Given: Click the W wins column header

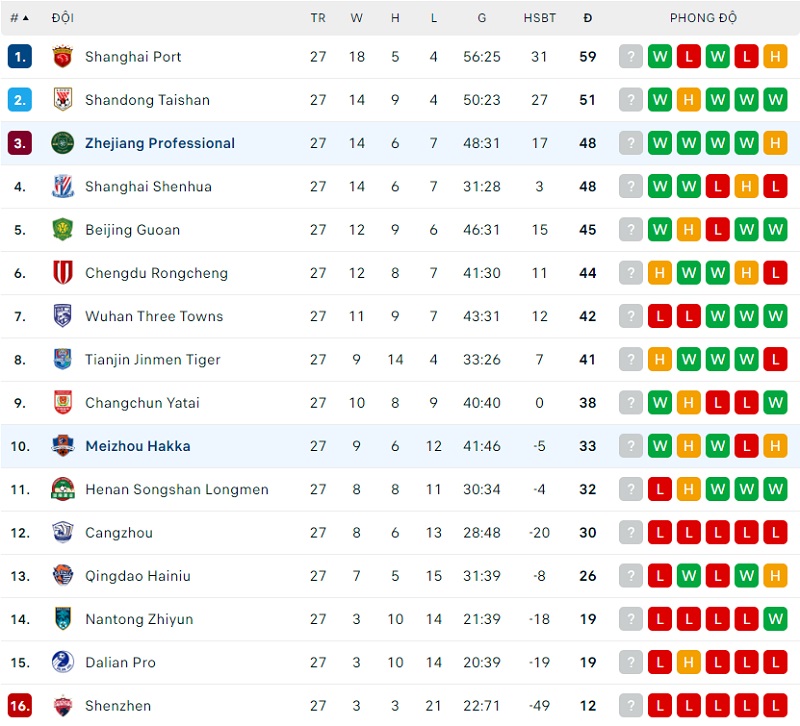Looking at the screenshot, I should point(357,18).
